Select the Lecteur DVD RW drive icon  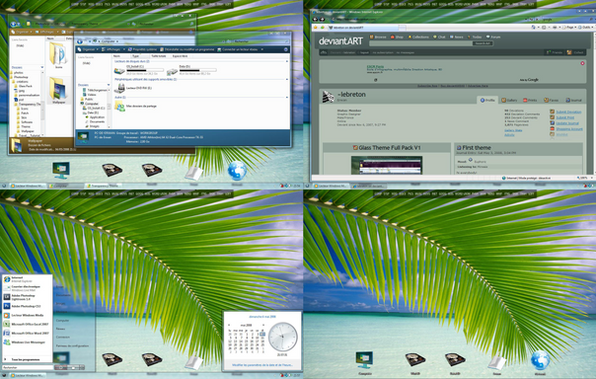click(119, 88)
